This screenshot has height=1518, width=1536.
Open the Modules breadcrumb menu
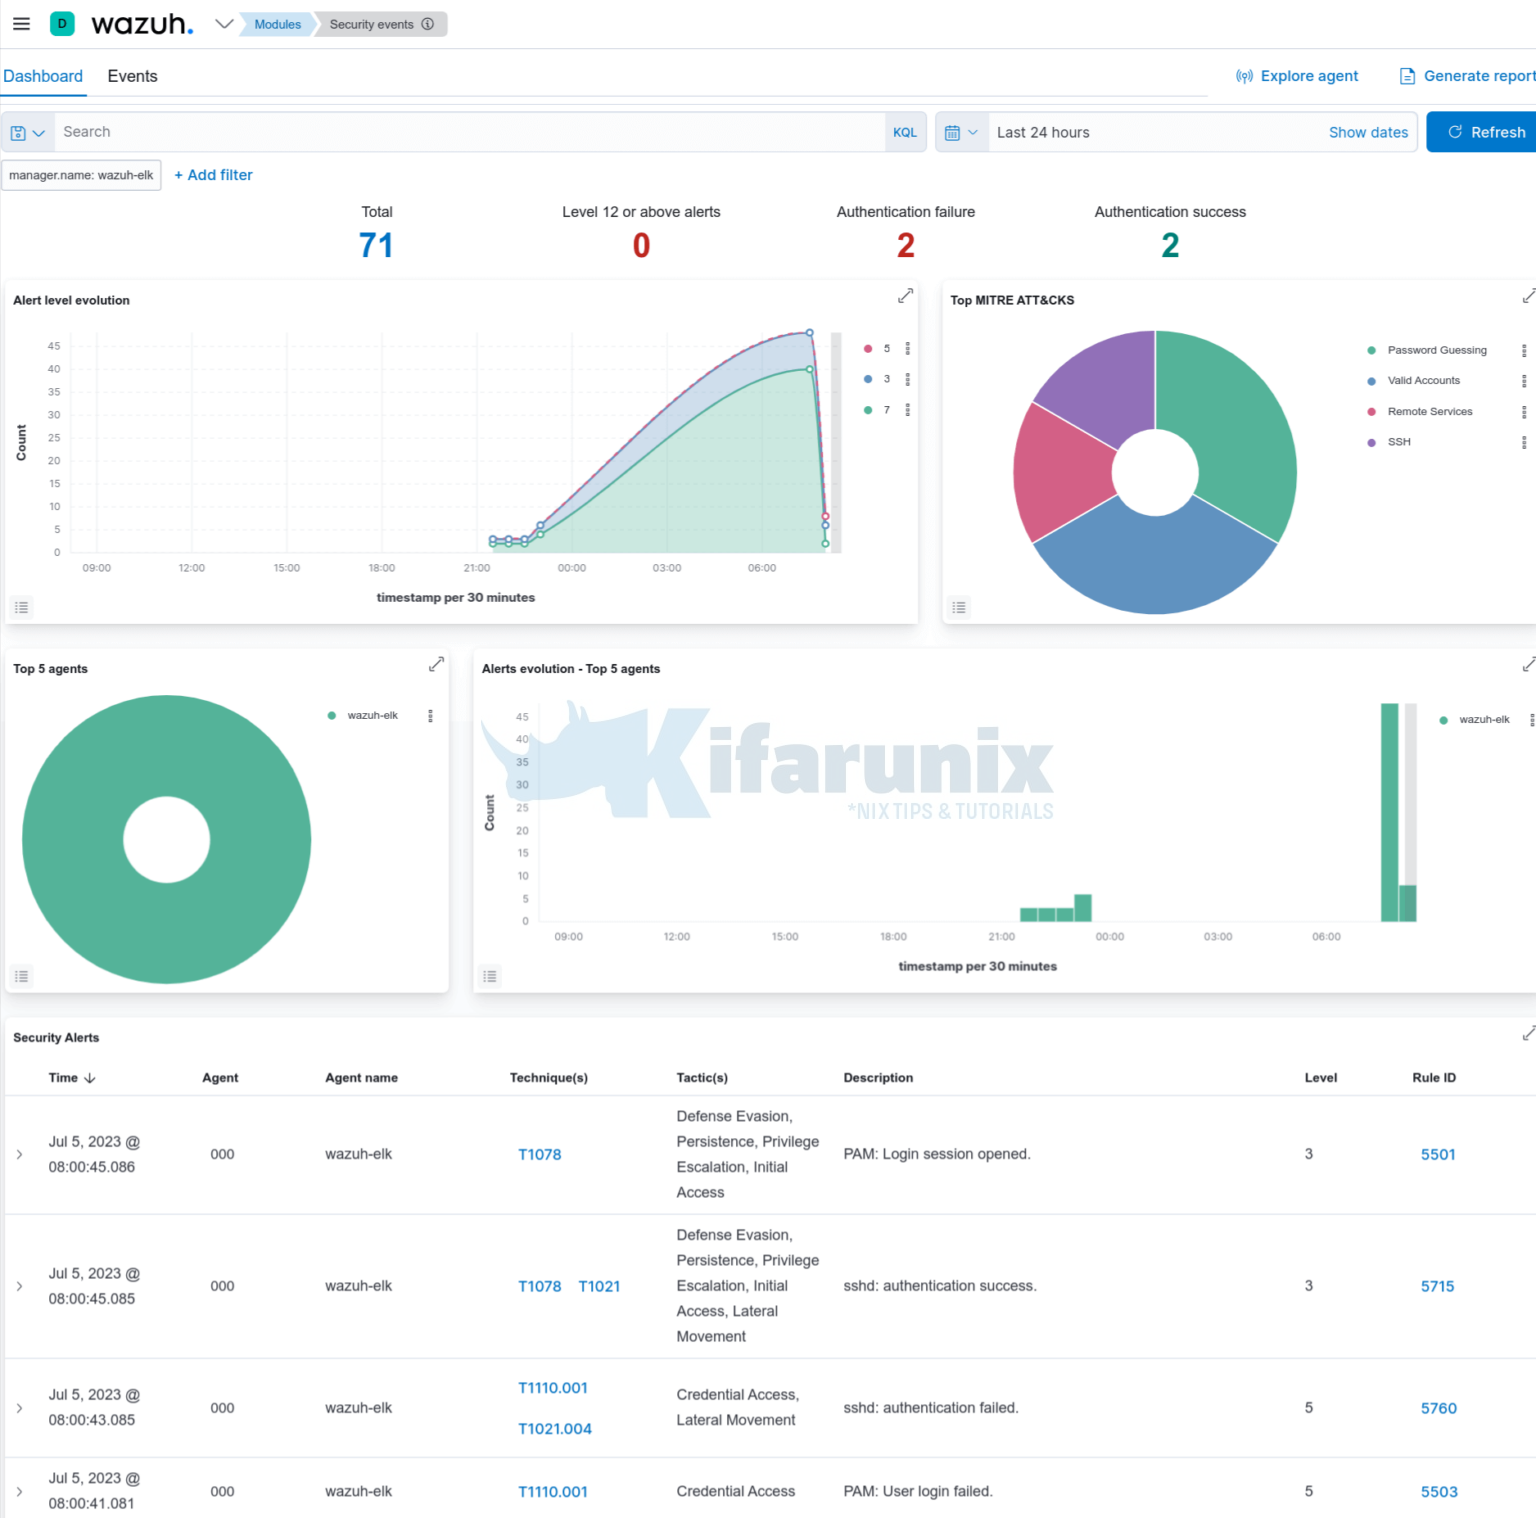tap(277, 24)
